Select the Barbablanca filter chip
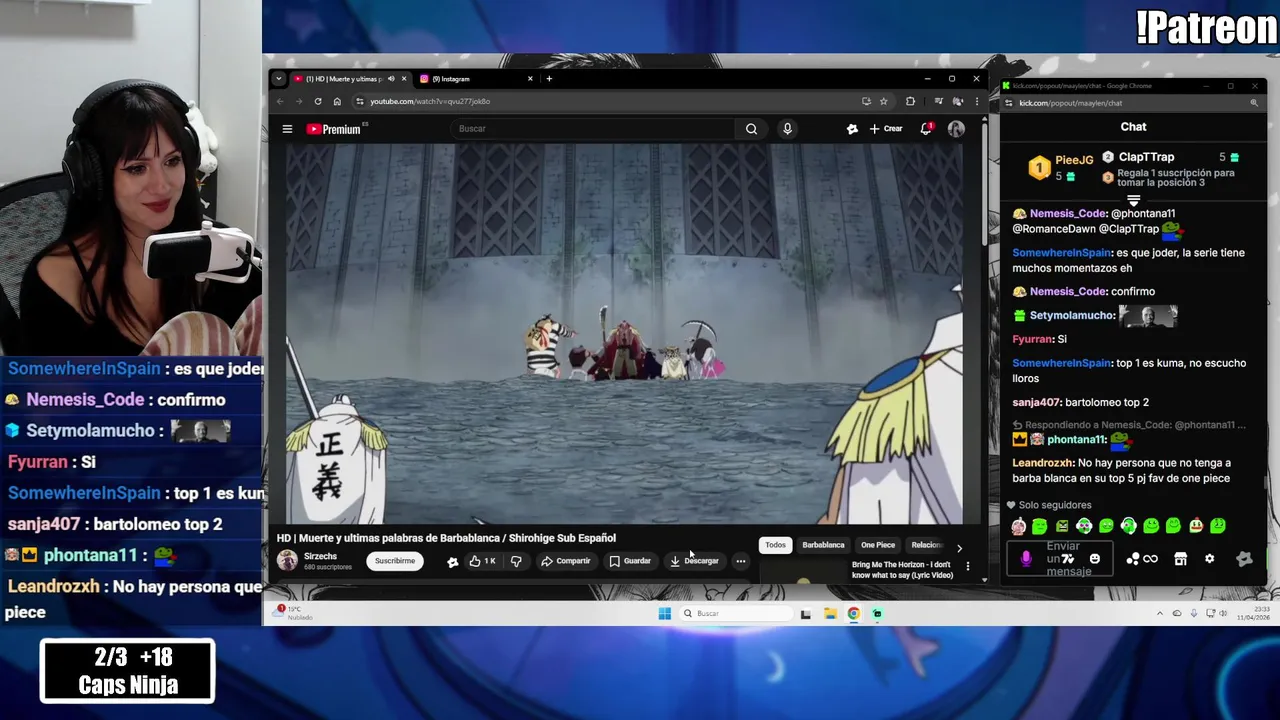Image resolution: width=1280 pixels, height=720 pixels. pyautogui.click(x=823, y=545)
